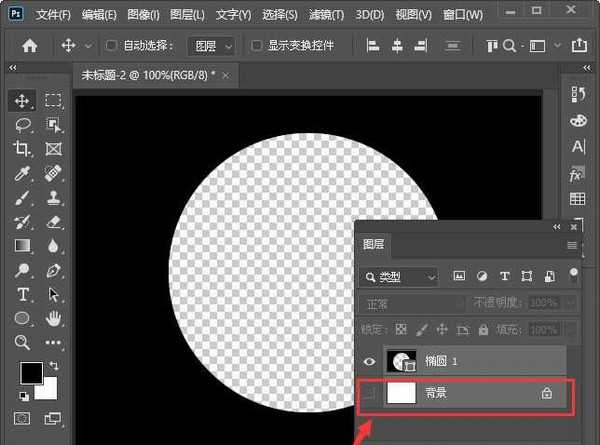Expand the 类型 layer filter dropdown
This screenshot has height=445, width=600.
[400, 276]
